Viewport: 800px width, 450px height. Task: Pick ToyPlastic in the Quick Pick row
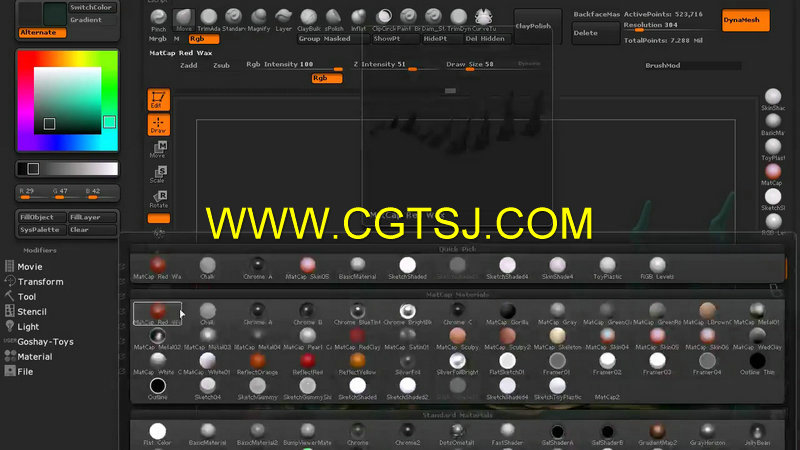[607, 268]
